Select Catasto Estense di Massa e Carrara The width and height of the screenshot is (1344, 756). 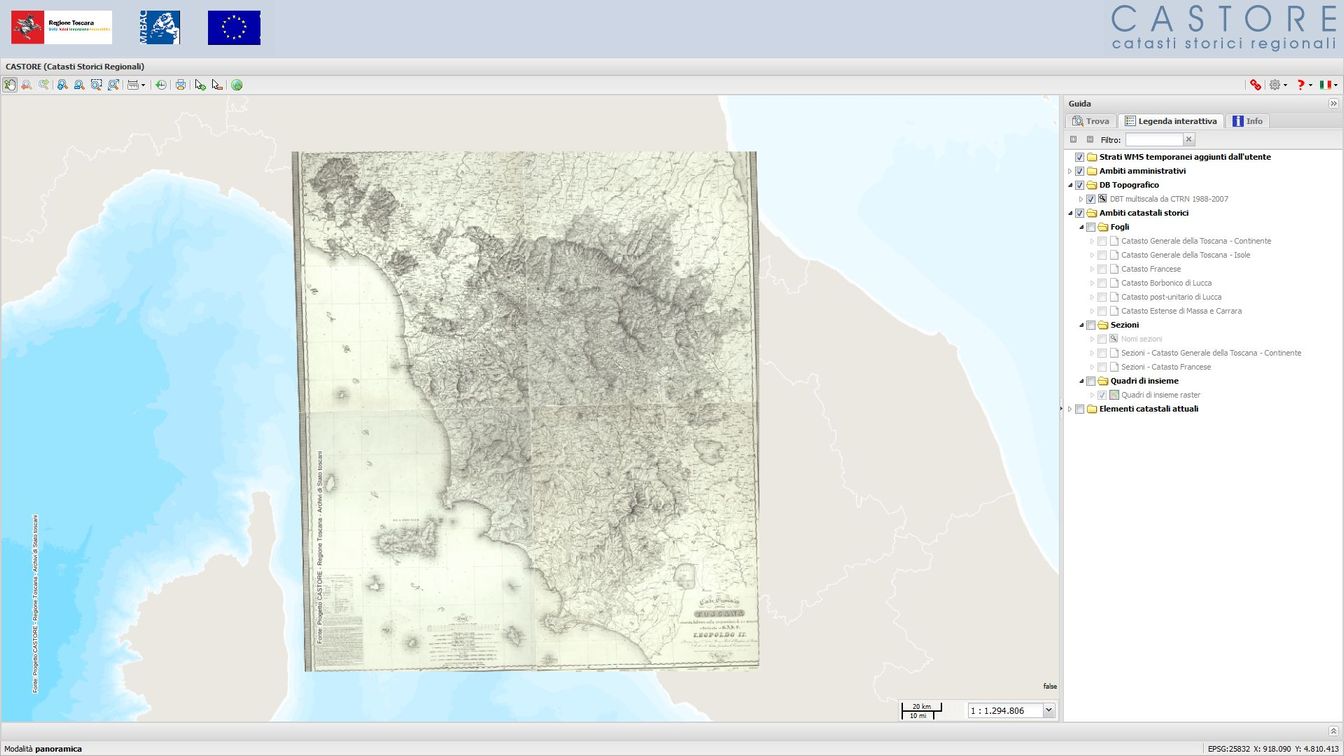(1181, 311)
